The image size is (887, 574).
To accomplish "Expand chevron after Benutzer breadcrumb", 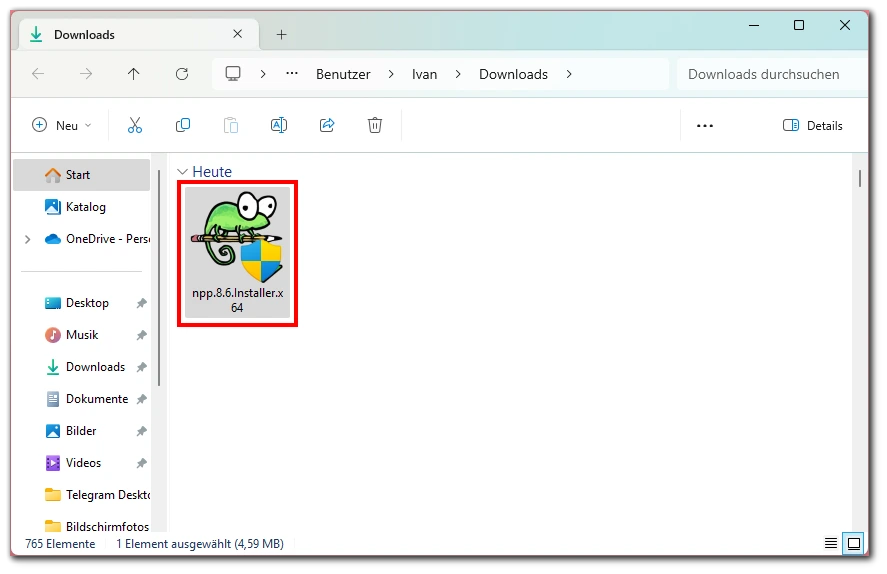I will coord(391,74).
